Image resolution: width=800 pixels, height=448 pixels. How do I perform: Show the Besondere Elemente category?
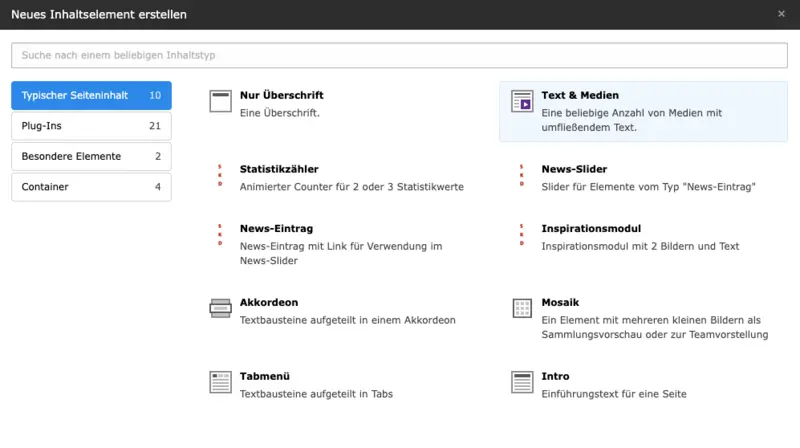[91, 156]
